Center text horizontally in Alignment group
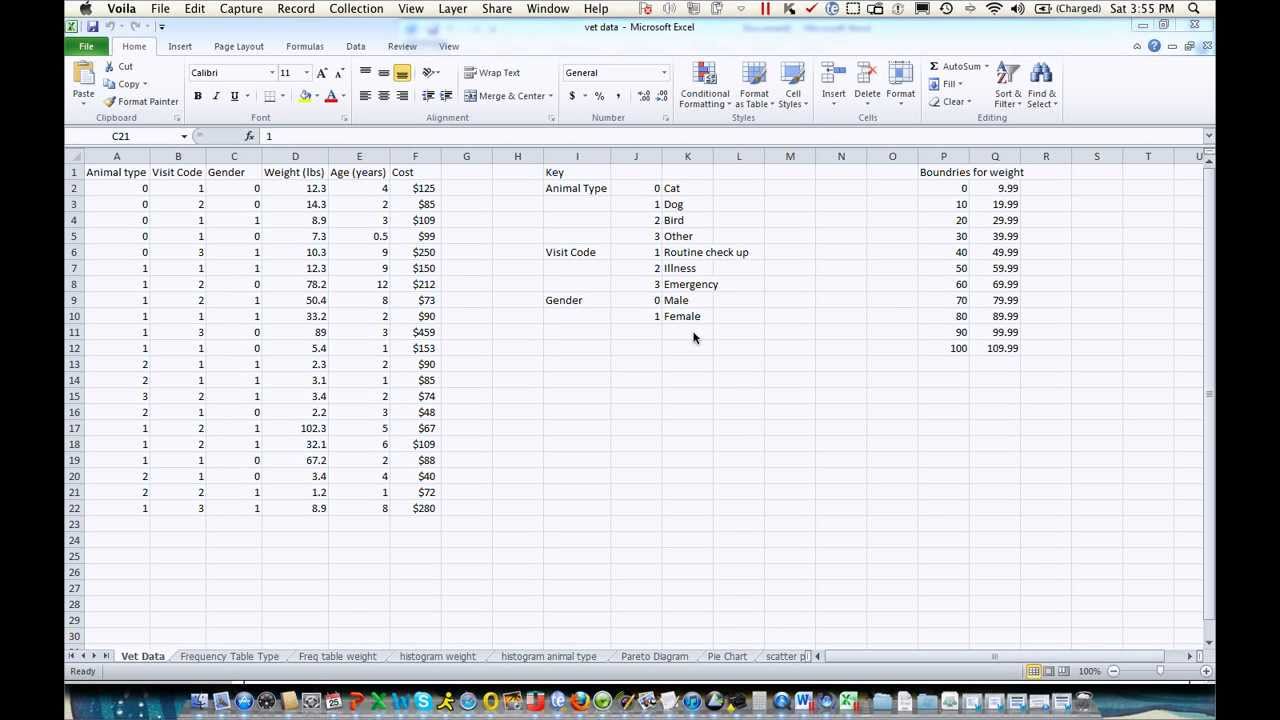 383,97
